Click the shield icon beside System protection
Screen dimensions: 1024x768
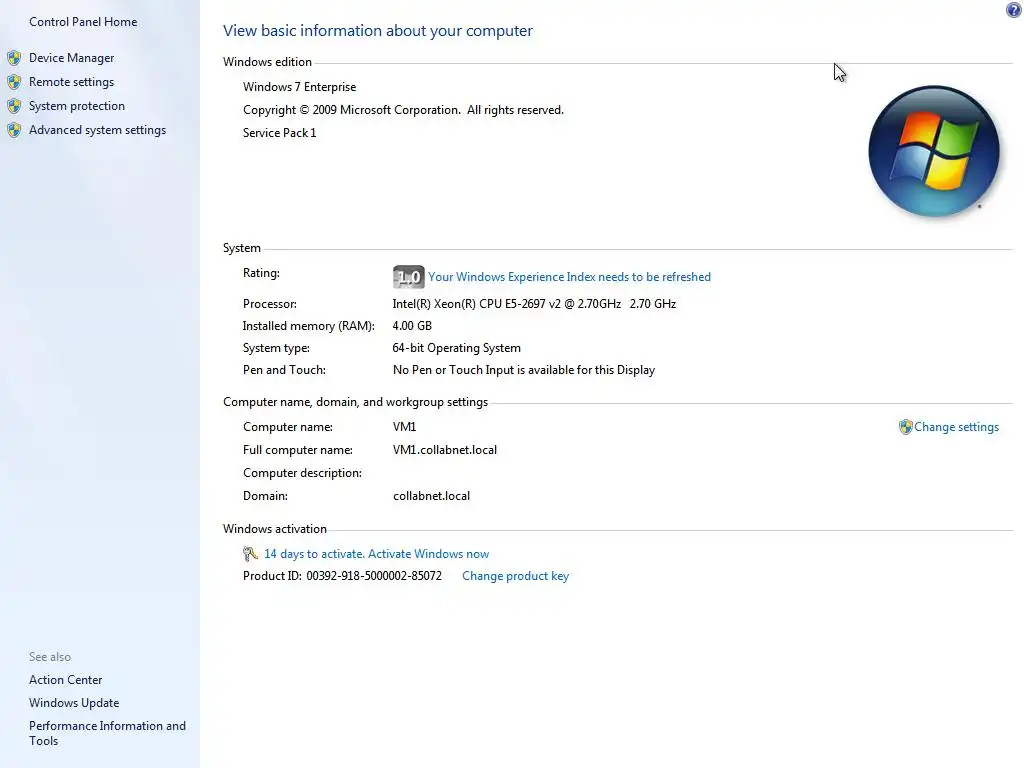(x=14, y=106)
